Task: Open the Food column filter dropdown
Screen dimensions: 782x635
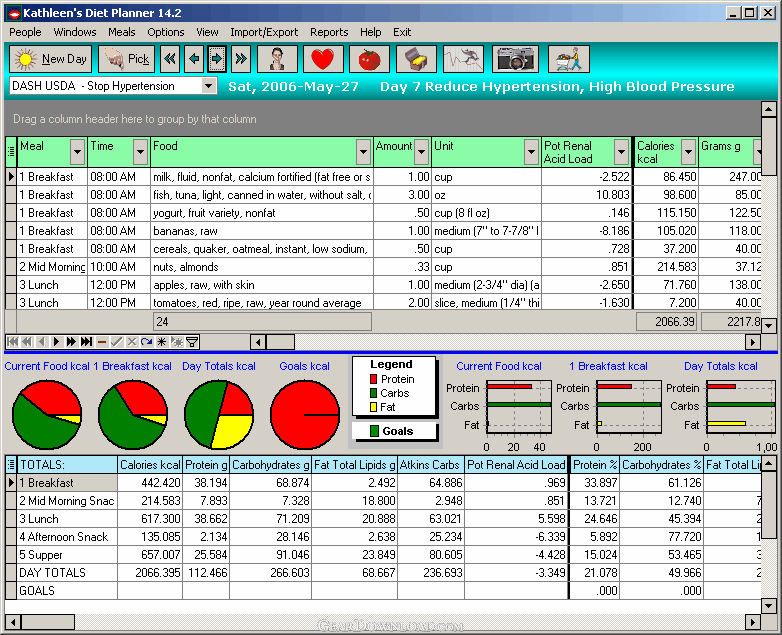Action: click(364, 152)
